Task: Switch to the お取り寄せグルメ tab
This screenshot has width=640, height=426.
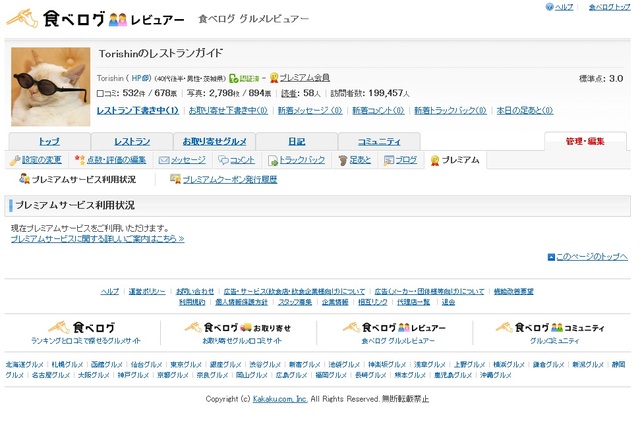Action: coord(214,141)
